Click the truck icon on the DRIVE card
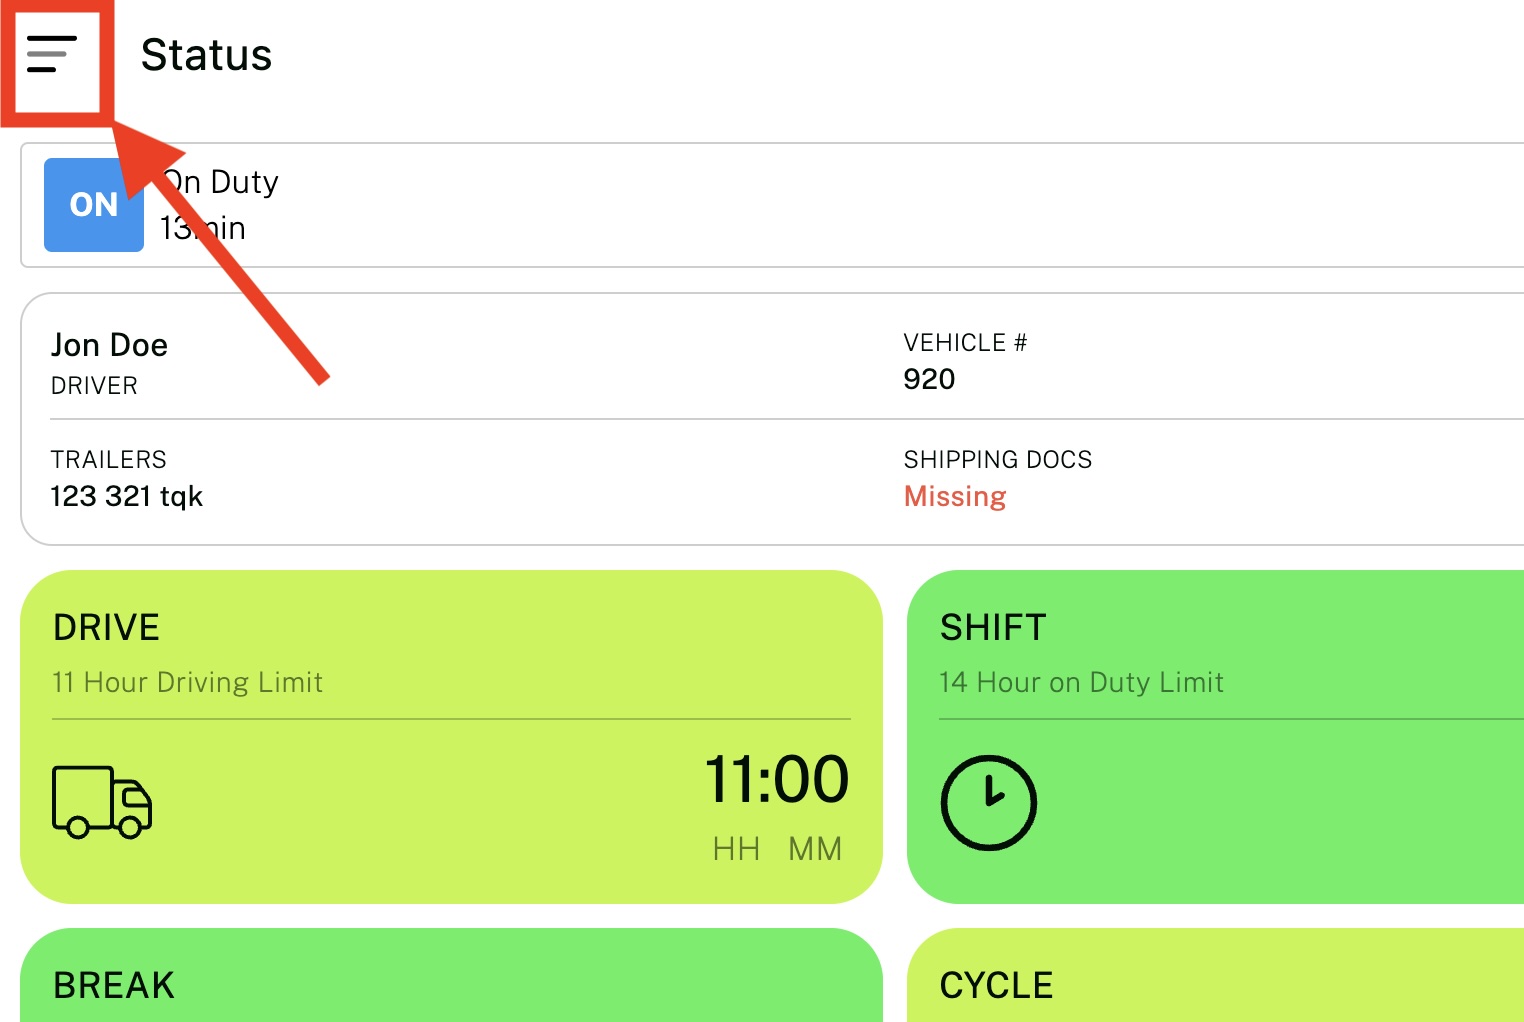The height and width of the screenshot is (1022, 1524). (100, 800)
